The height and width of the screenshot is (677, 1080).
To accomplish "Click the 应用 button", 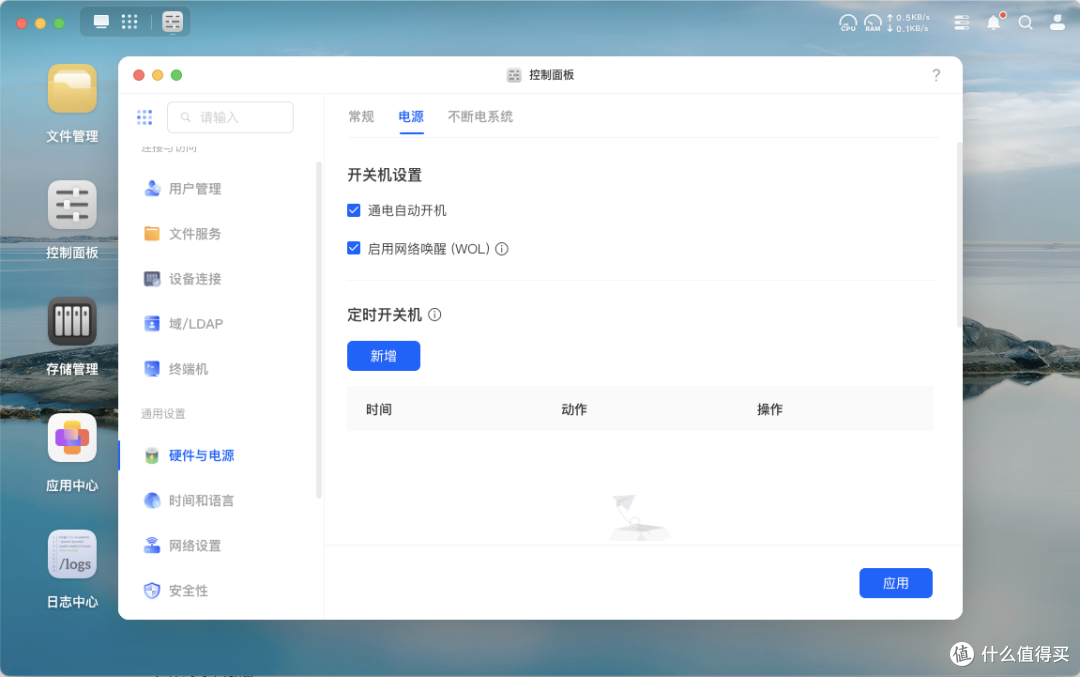I will point(895,583).
